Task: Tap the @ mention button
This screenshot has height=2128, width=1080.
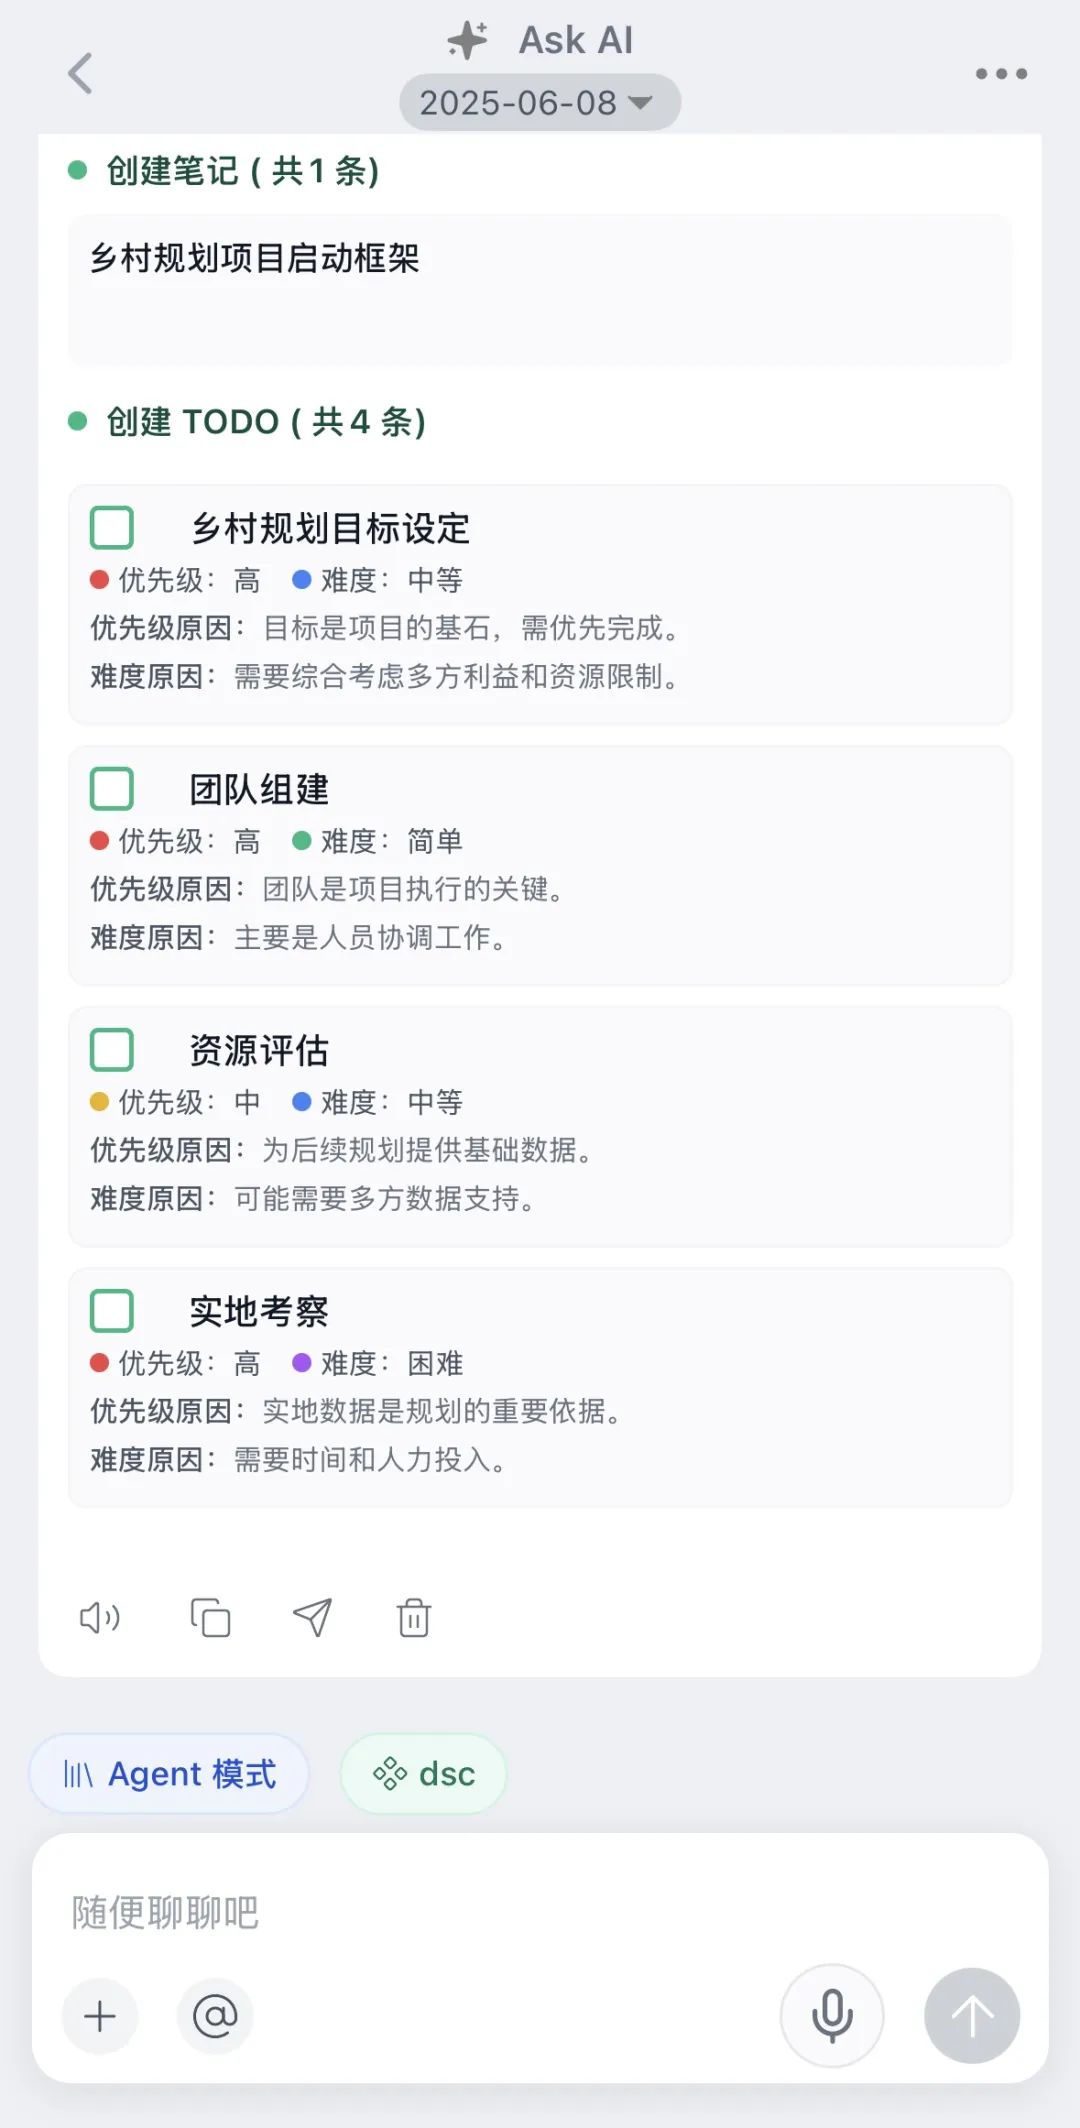Action: (215, 2016)
